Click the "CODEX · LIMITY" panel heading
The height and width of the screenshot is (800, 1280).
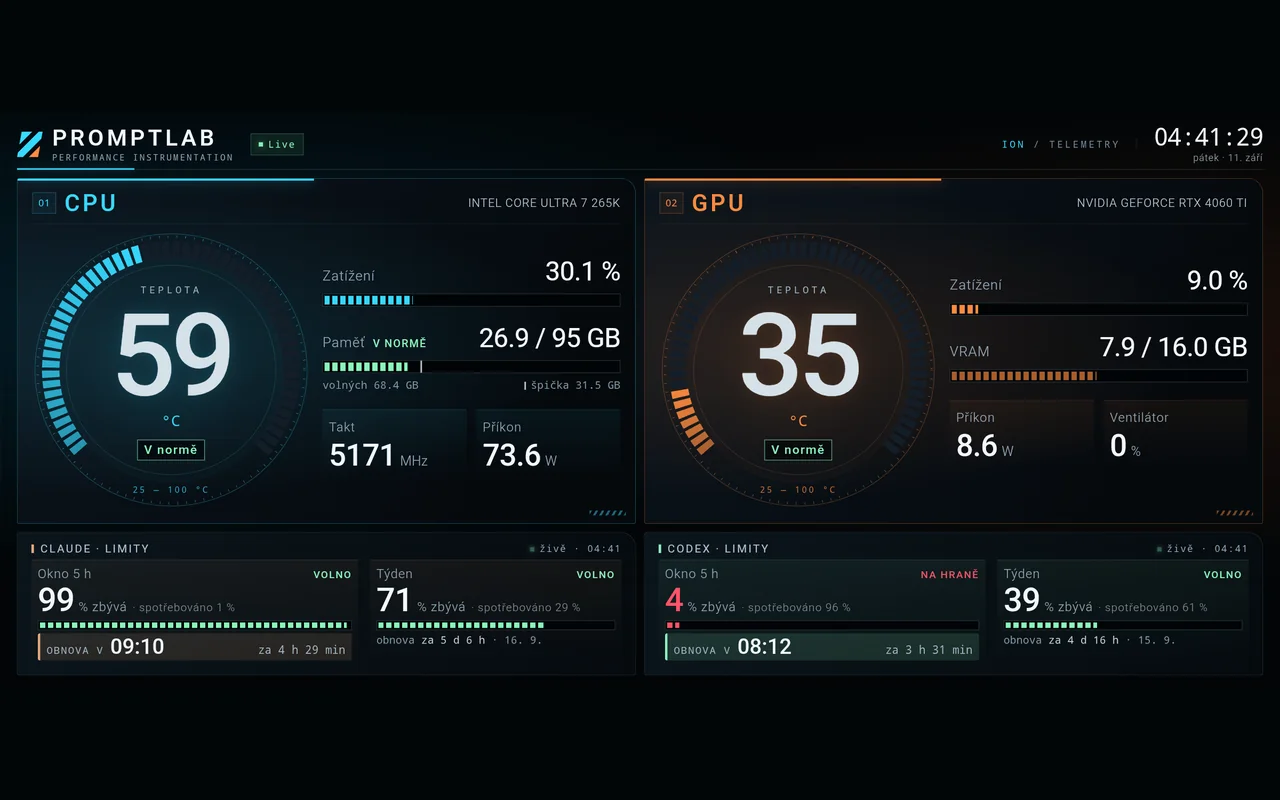click(x=718, y=549)
